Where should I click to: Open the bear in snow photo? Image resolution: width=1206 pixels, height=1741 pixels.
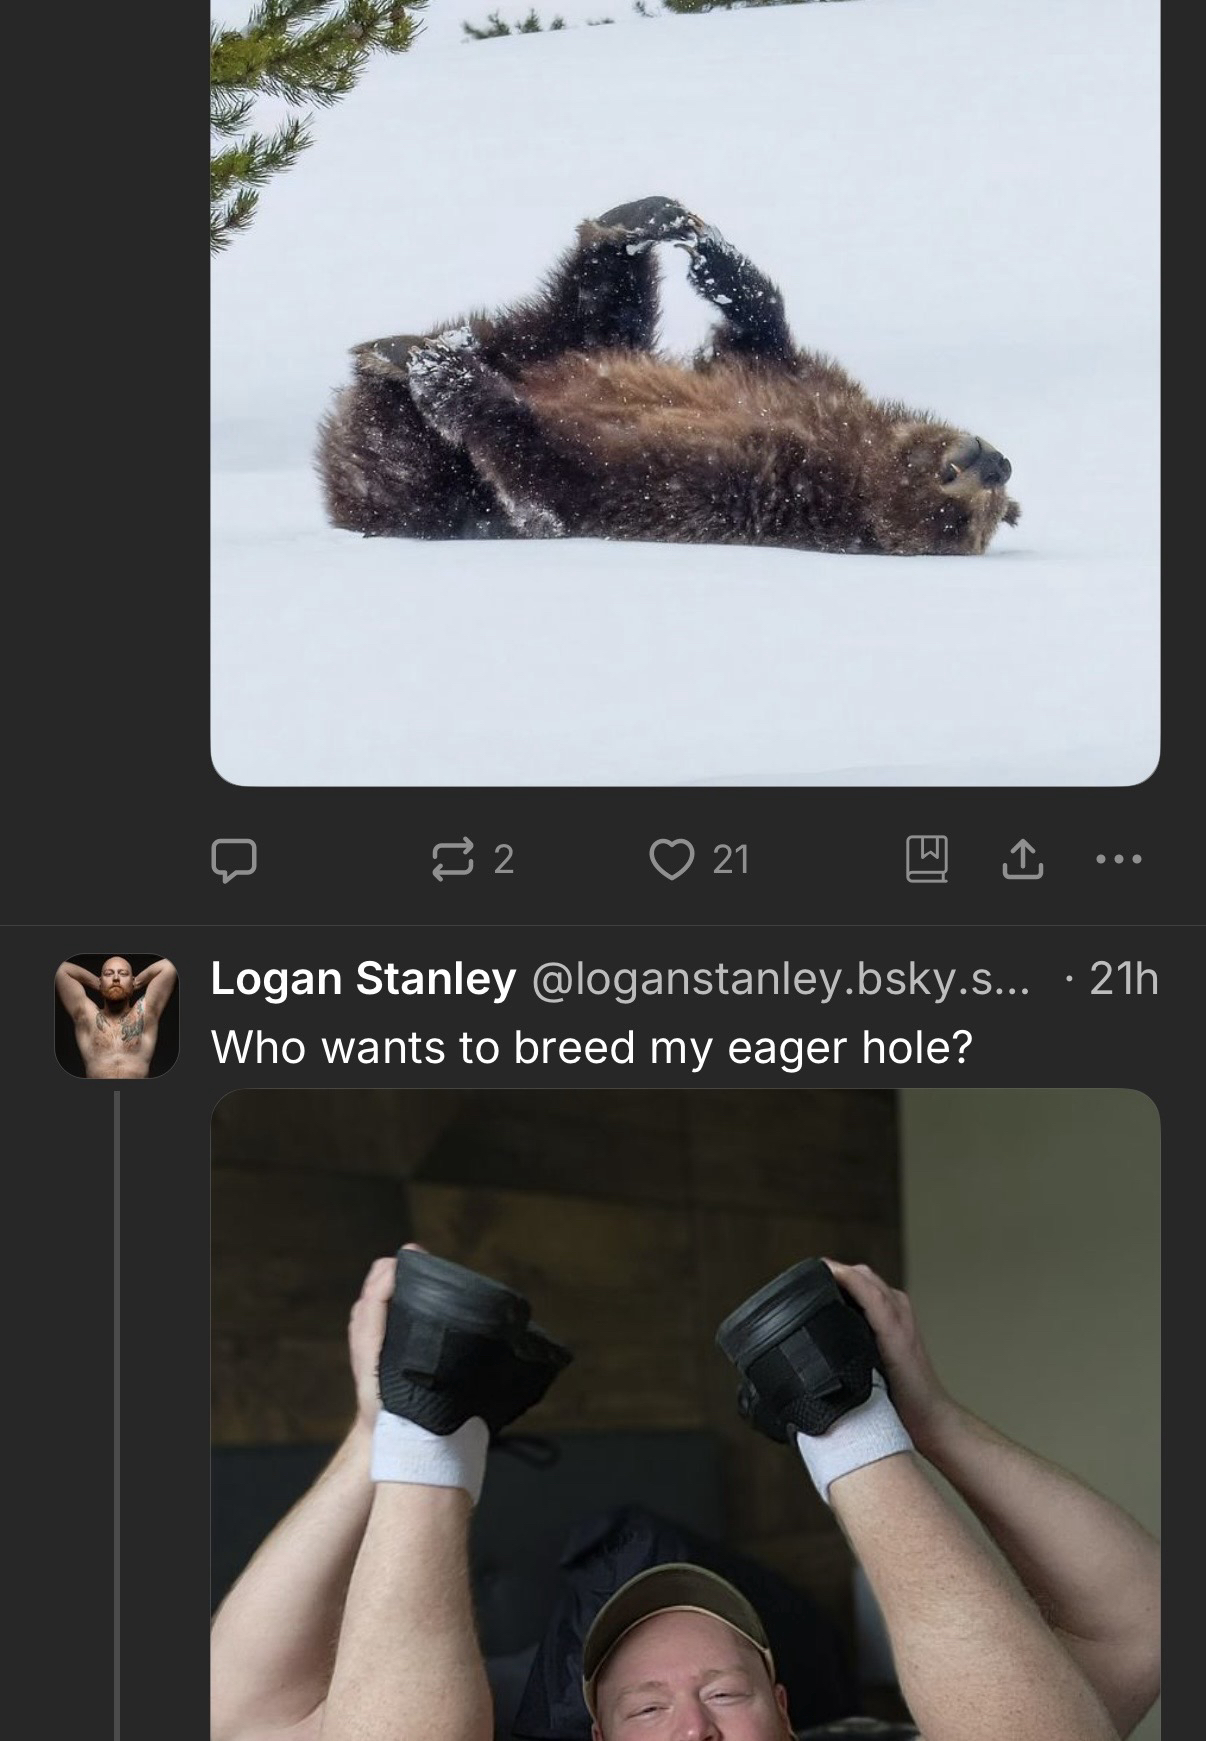pos(685,400)
